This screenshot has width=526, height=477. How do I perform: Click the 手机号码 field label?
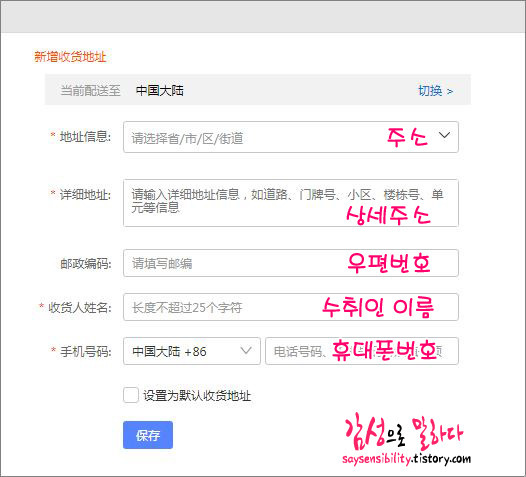(x=86, y=352)
